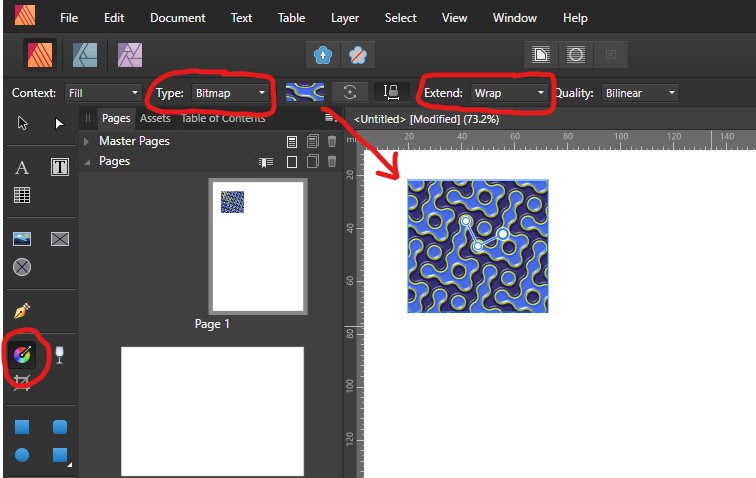Click the fill origin handle at line bend

(x=478, y=246)
